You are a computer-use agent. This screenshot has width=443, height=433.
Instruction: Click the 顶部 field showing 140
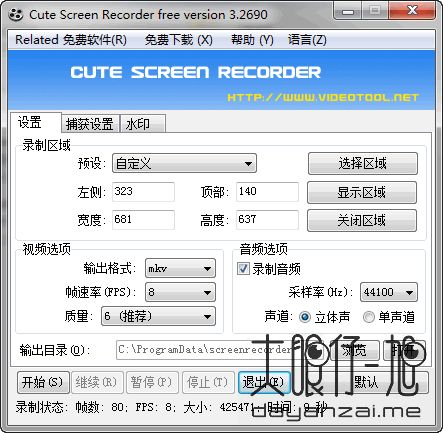tap(267, 192)
